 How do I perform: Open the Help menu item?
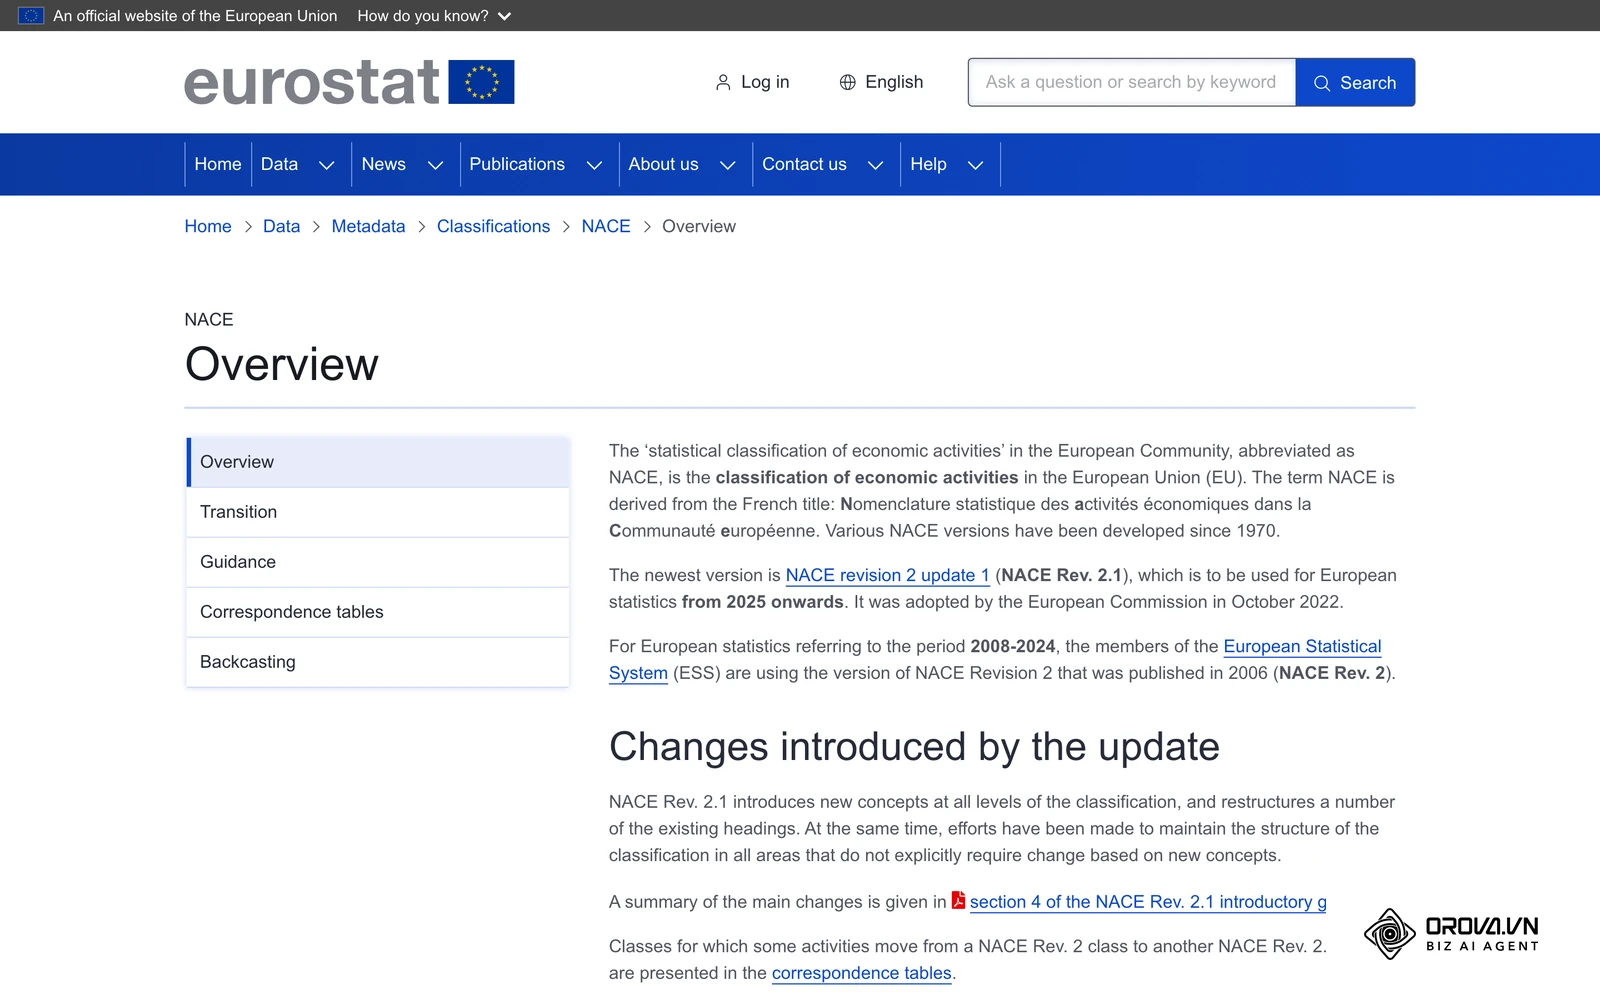pyautogui.click(x=928, y=164)
